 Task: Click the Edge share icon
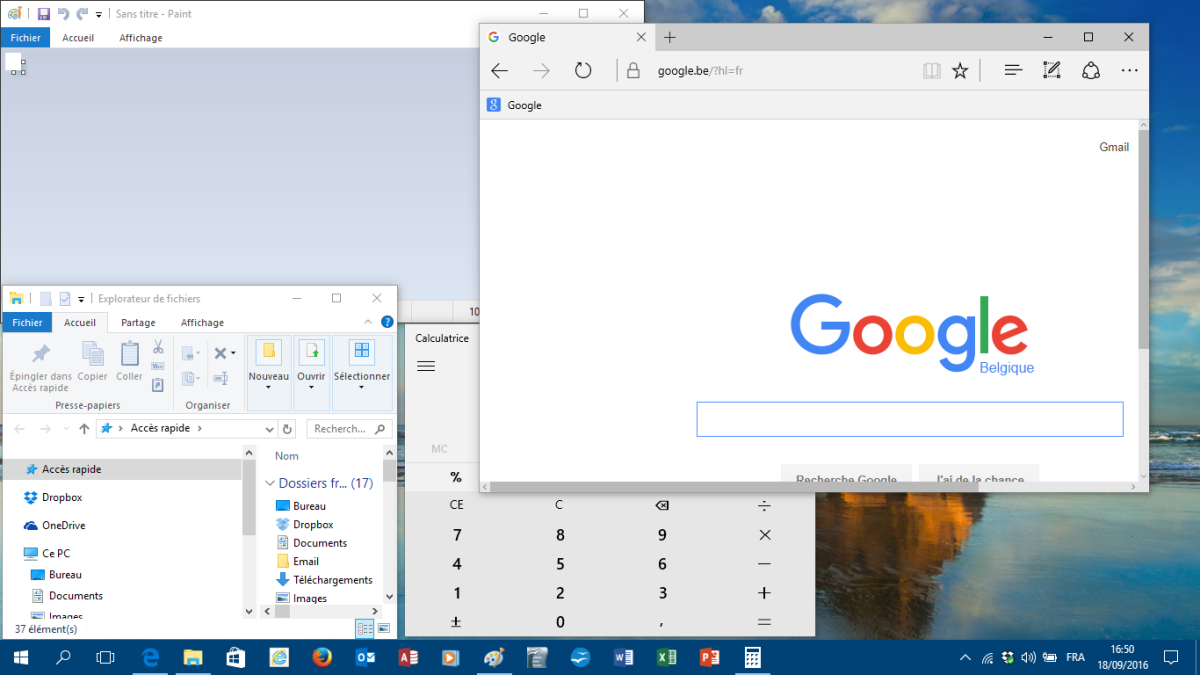pyautogui.click(x=1091, y=71)
